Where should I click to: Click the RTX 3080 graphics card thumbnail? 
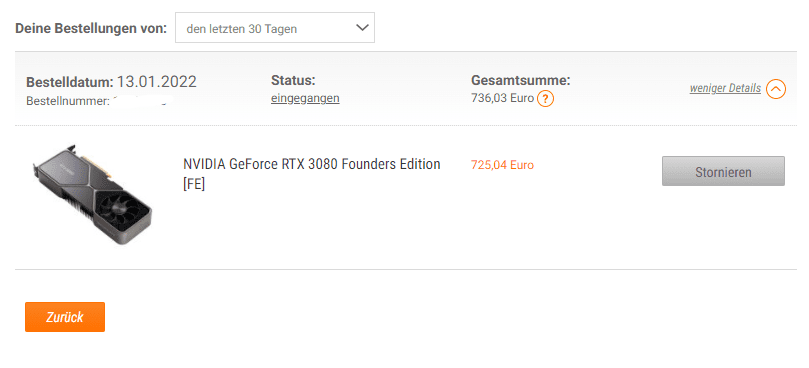(91, 194)
